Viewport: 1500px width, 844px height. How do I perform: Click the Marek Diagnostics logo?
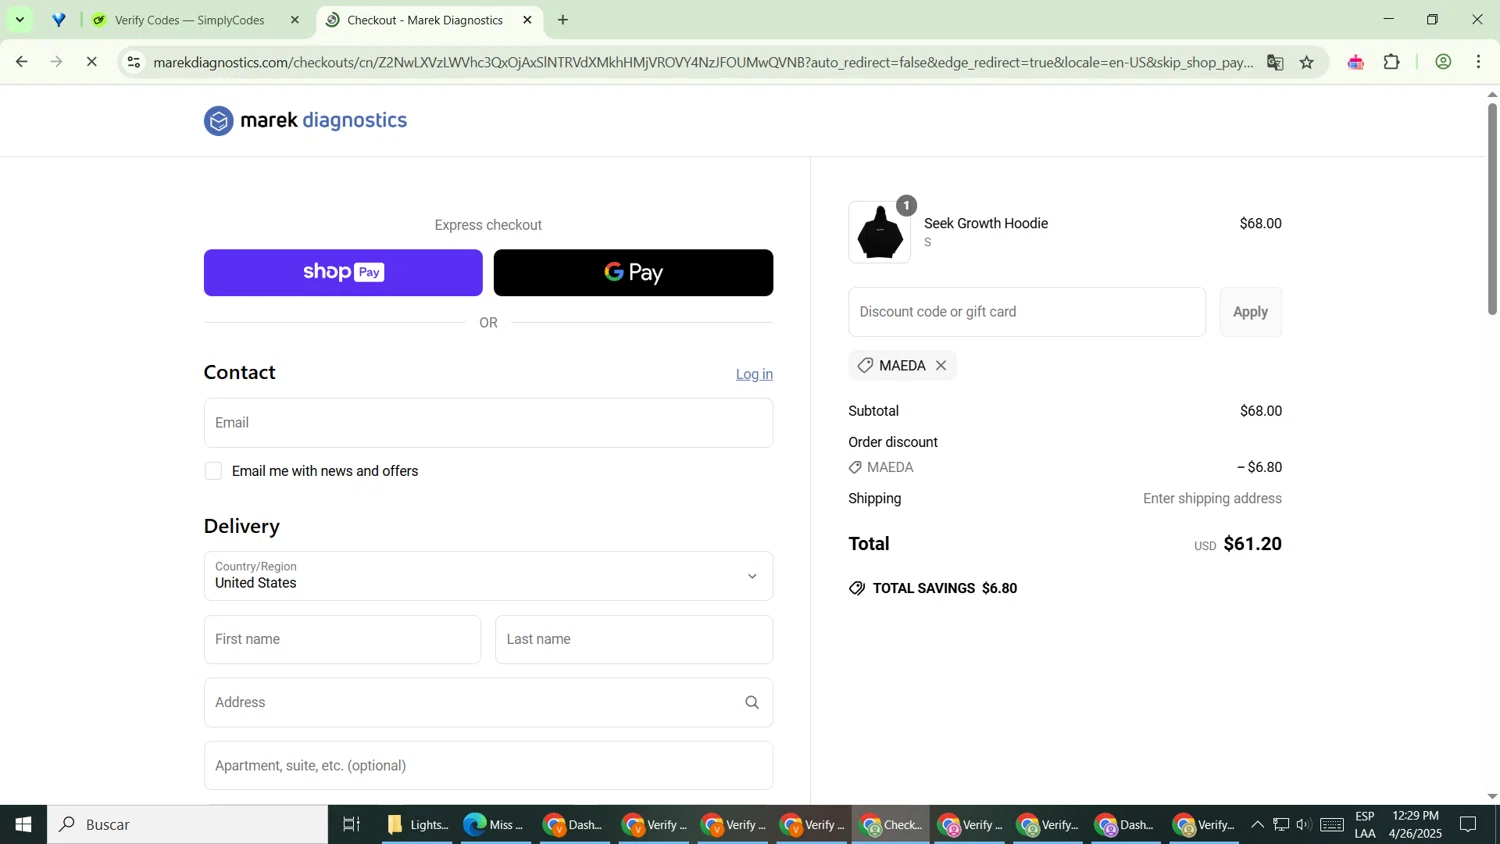(x=306, y=121)
